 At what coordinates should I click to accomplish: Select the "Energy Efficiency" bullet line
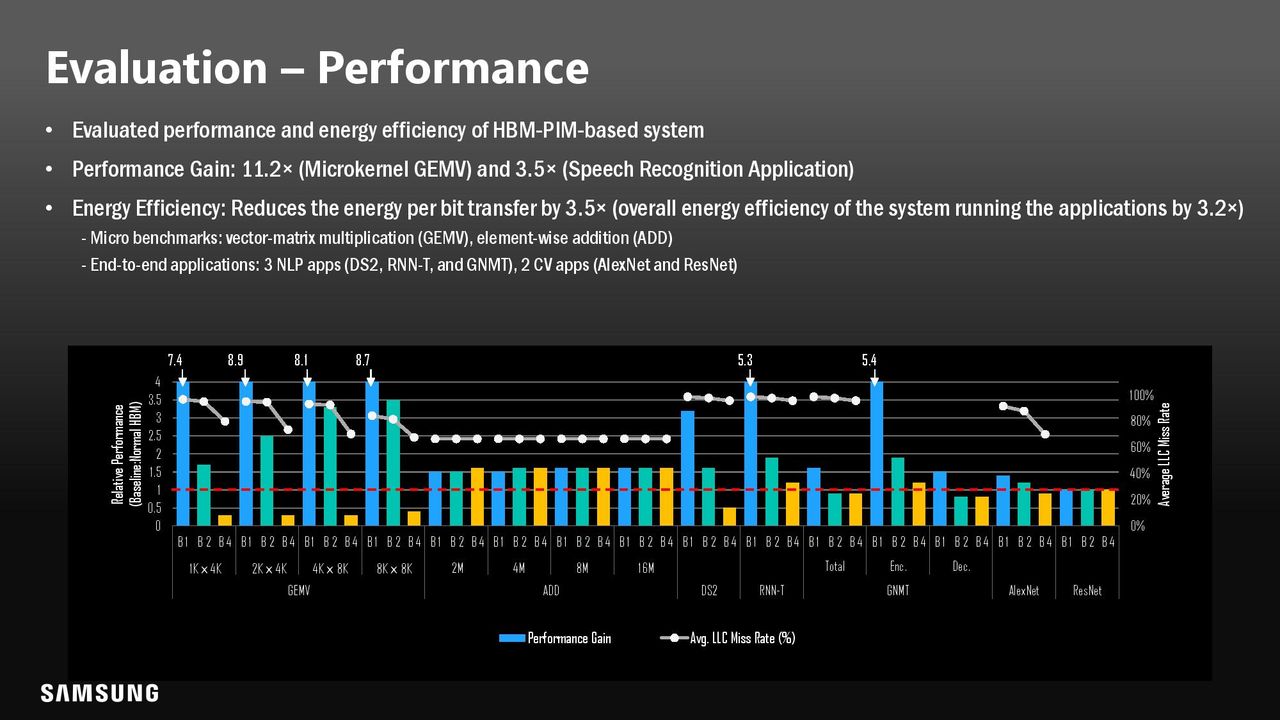click(x=657, y=208)
